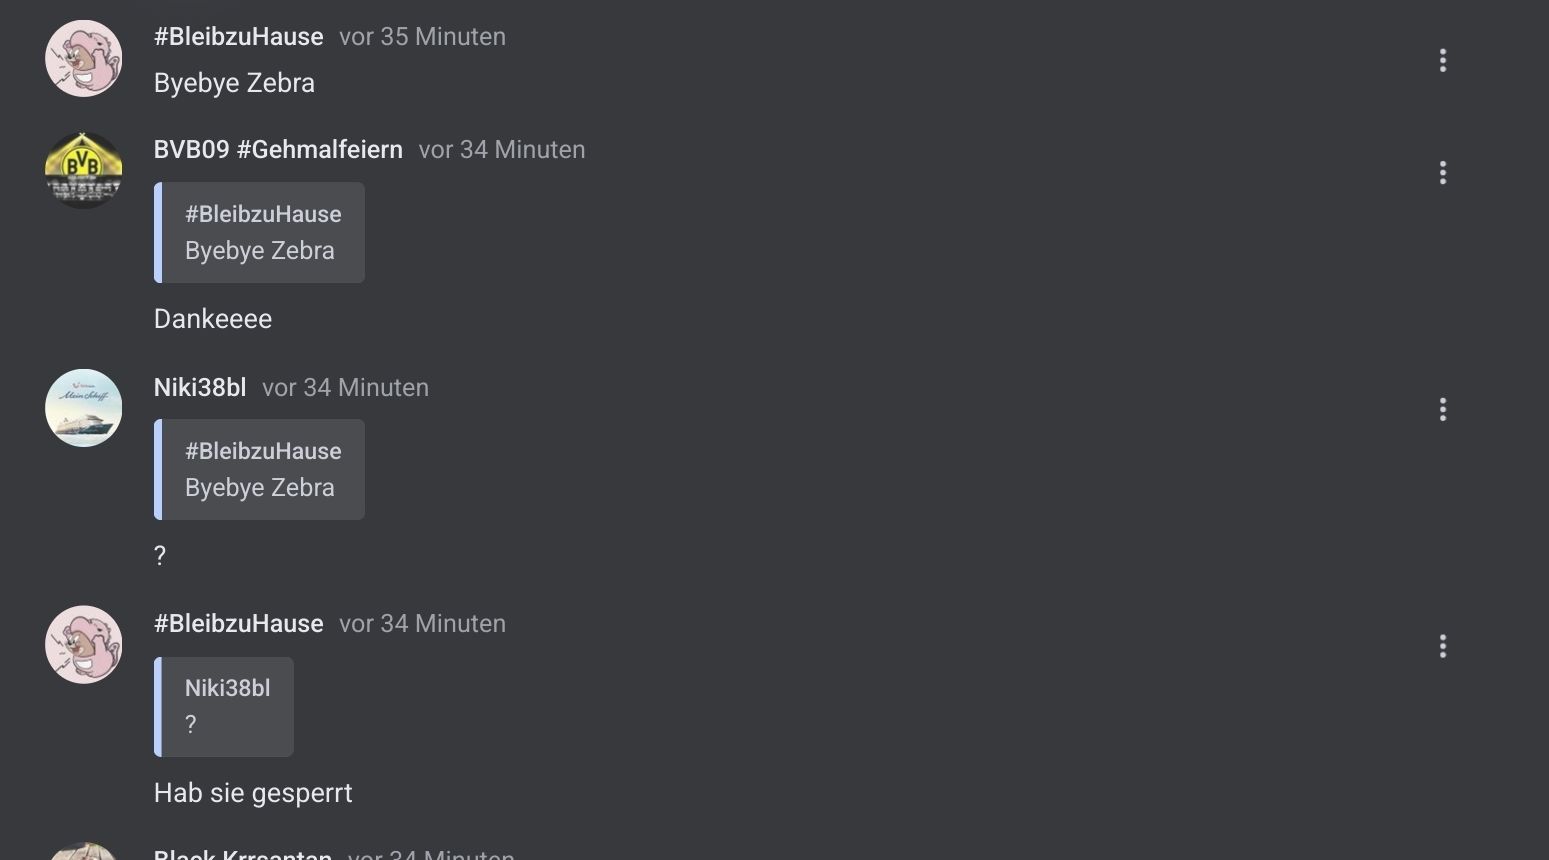Click the Hab sie gesperrt message text

(x=253, y=793)
